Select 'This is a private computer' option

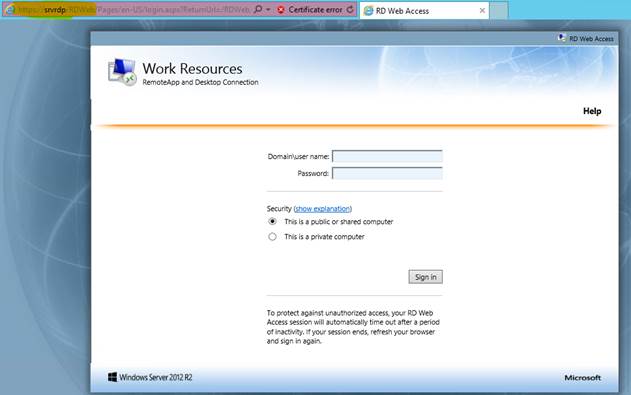click(x=272, y=237)
